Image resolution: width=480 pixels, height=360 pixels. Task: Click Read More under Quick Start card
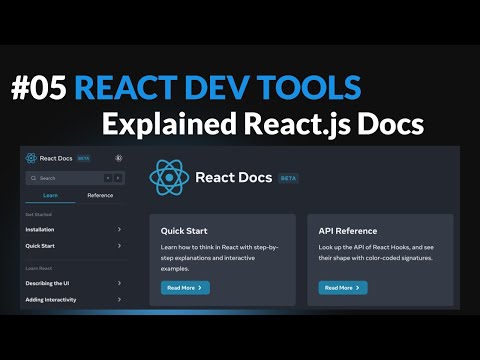click(x=185, y=288)
